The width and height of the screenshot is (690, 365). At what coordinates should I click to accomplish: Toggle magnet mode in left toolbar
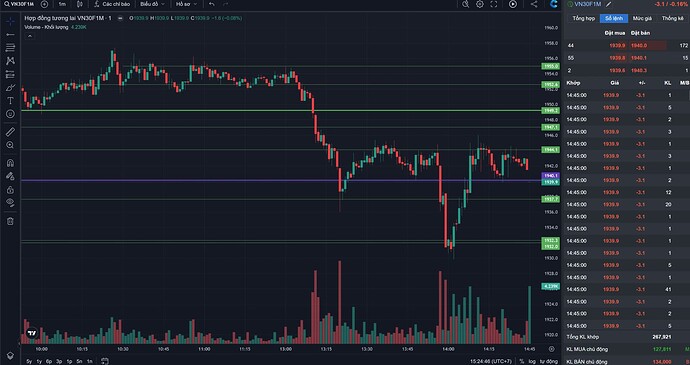(10, 163)
